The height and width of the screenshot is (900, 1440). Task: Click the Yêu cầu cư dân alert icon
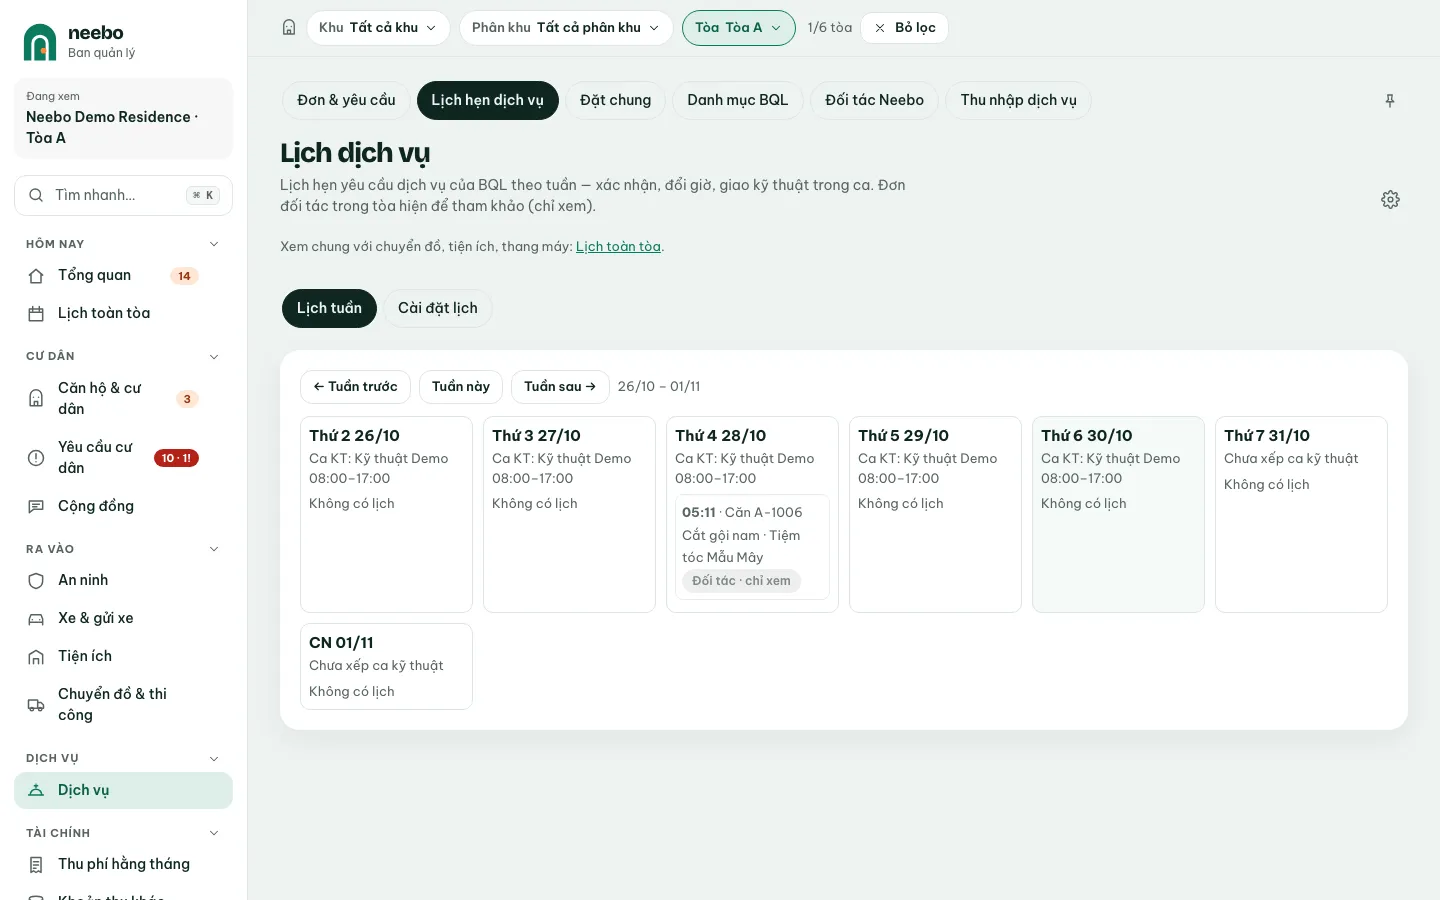pos(36,458)
